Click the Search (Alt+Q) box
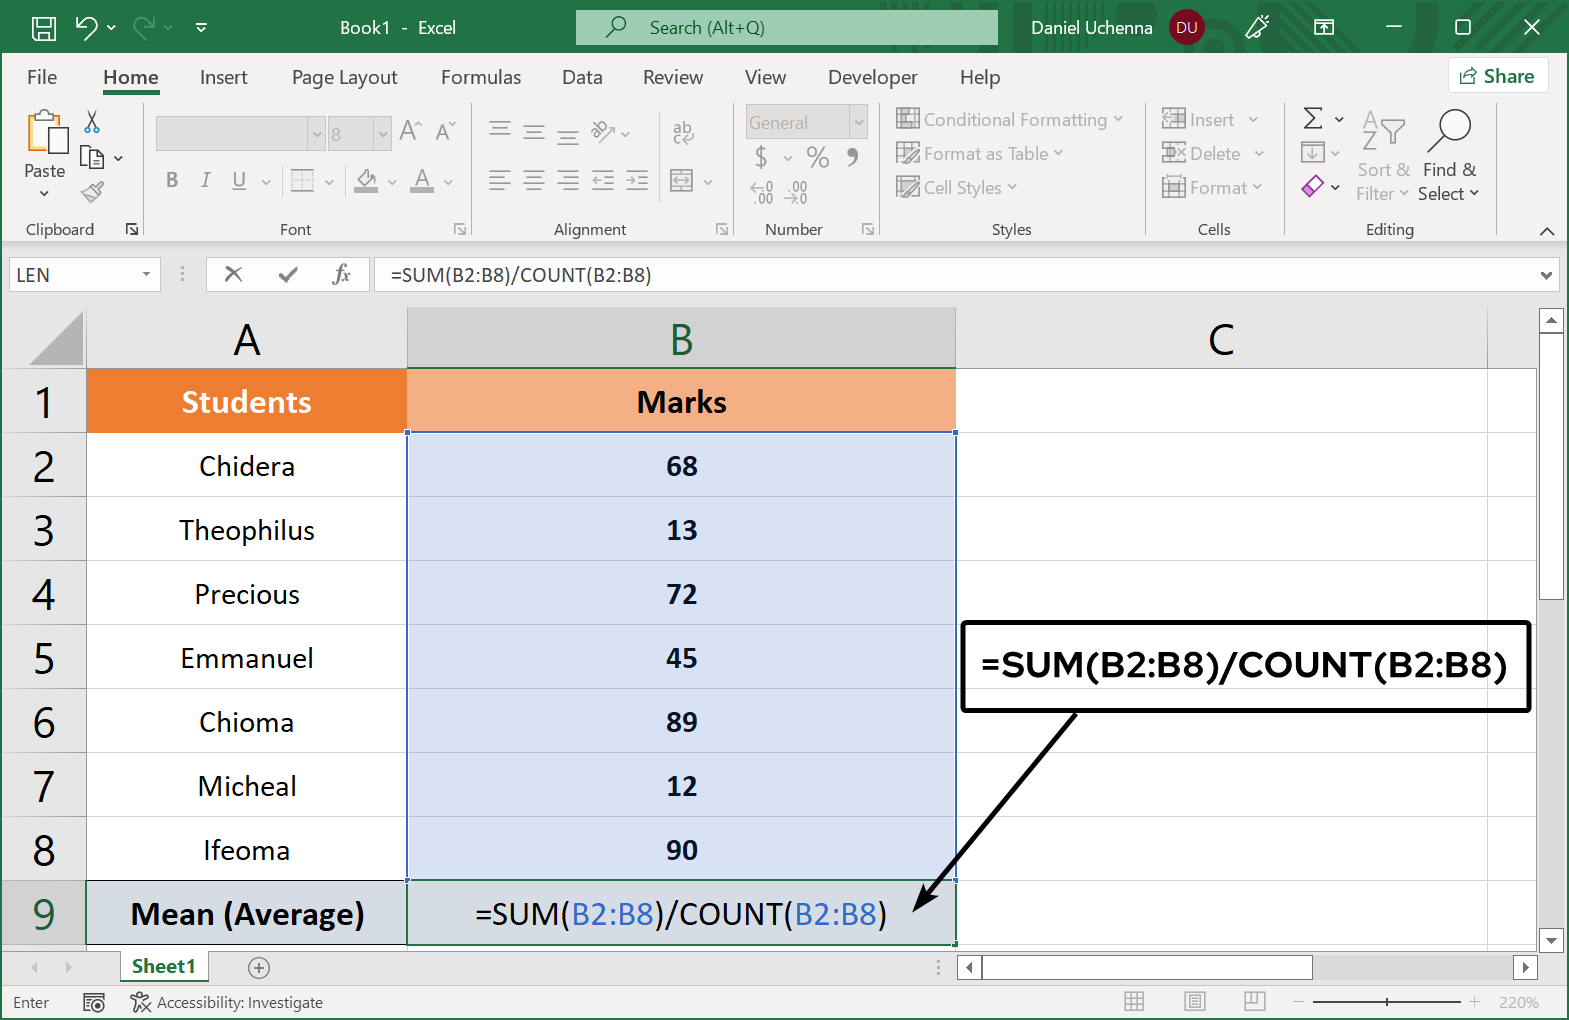This screenshot has width=1569, height=1020. click(x=786, y=28)
